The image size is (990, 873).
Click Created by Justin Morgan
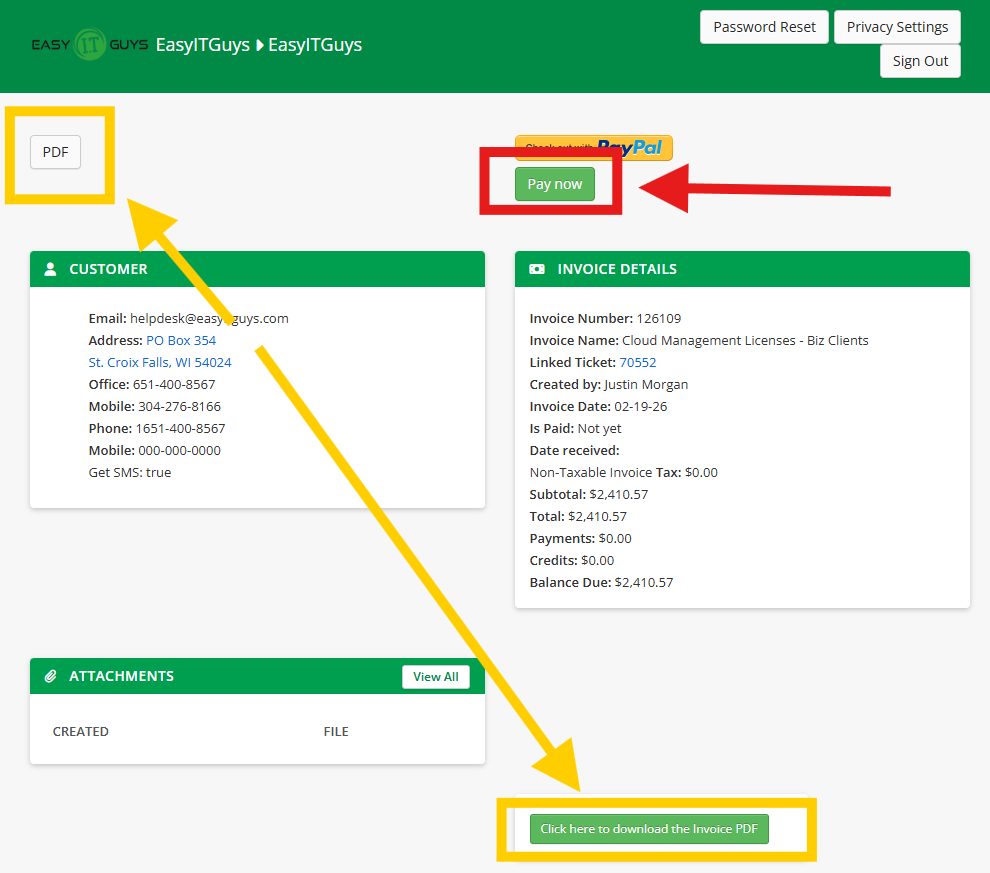(609, 384)
